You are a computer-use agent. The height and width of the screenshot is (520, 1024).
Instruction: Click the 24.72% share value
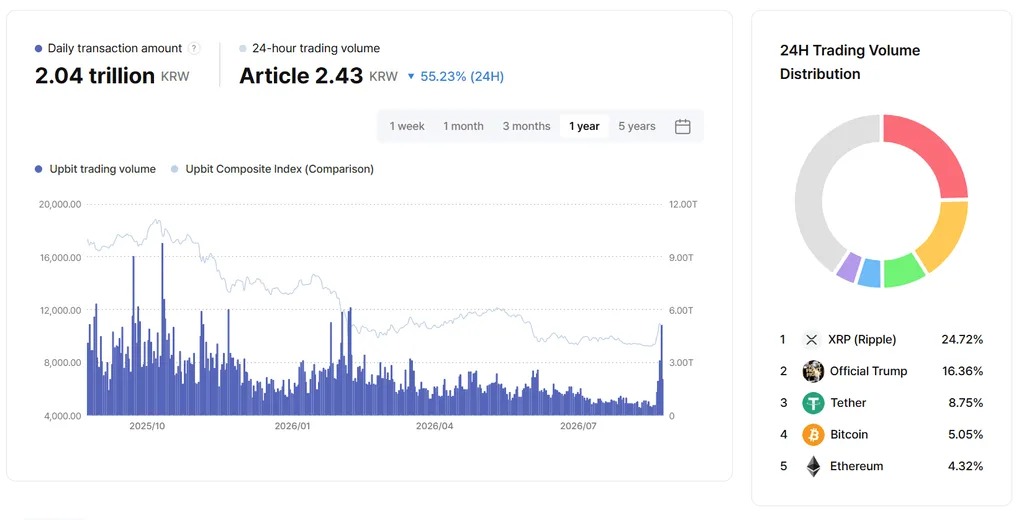(x=962, y=340)
